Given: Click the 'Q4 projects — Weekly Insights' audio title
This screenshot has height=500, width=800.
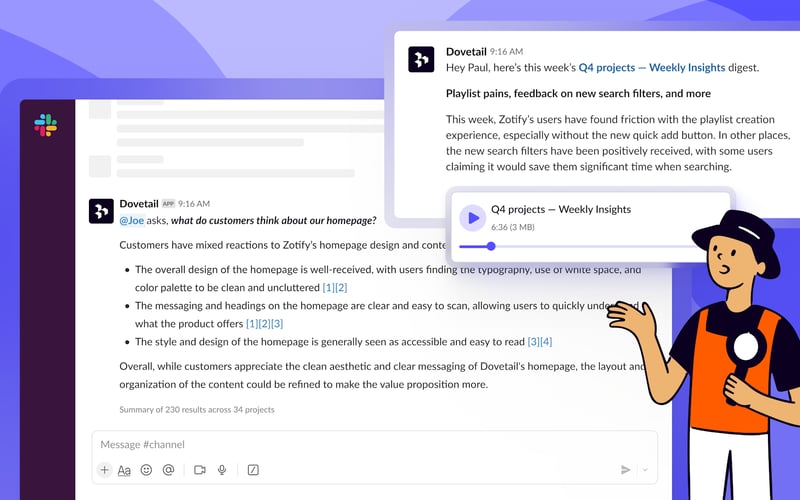Looking at the screenshot, I should 561,209.
